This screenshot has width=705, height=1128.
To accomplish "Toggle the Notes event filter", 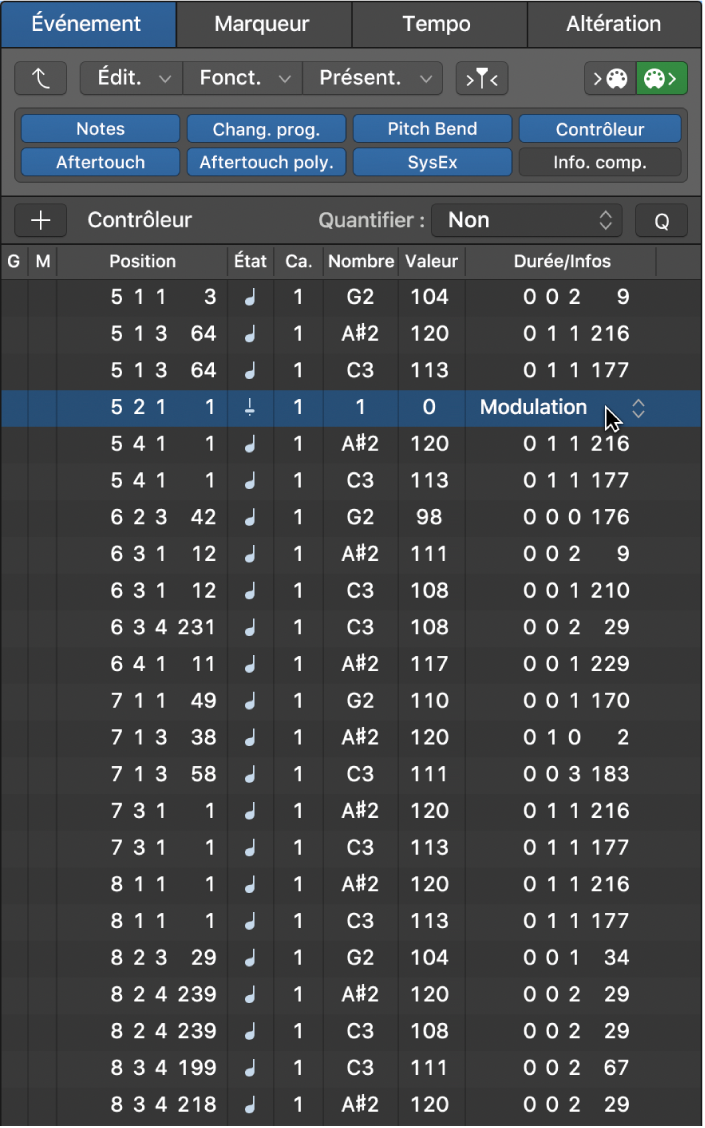I will [x=100, y=129].
